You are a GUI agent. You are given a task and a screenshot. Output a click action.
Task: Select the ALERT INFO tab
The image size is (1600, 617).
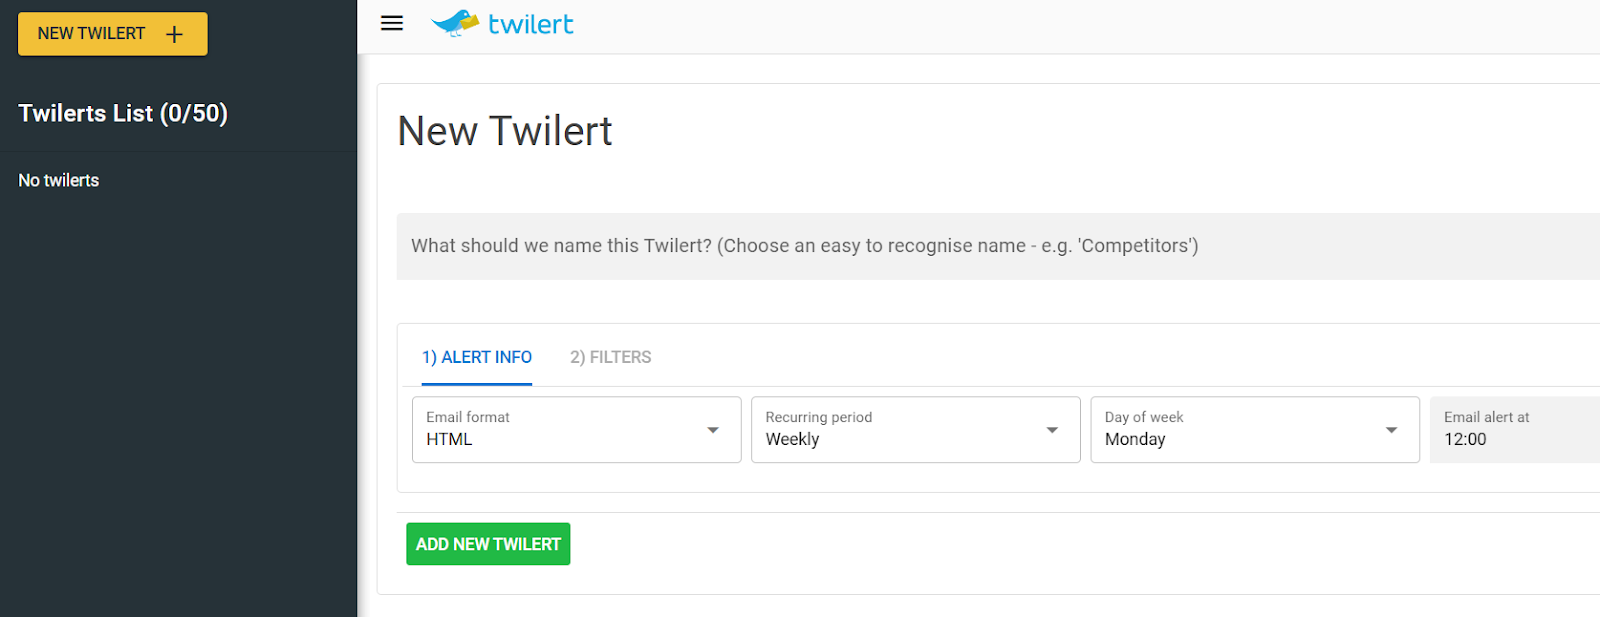477,357
